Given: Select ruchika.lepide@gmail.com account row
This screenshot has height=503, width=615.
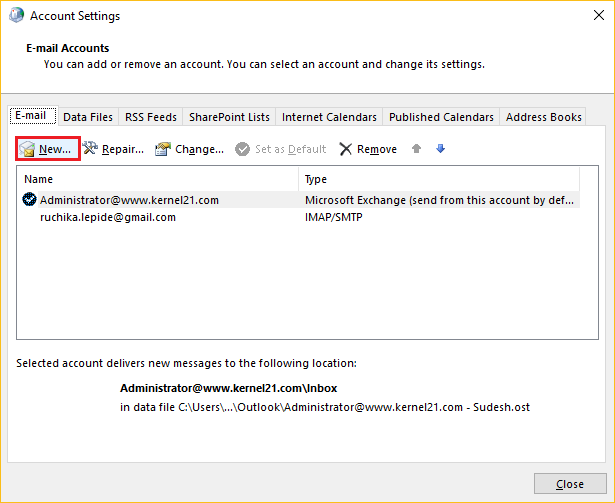Looking at the screenshot, I should point(298,217).
